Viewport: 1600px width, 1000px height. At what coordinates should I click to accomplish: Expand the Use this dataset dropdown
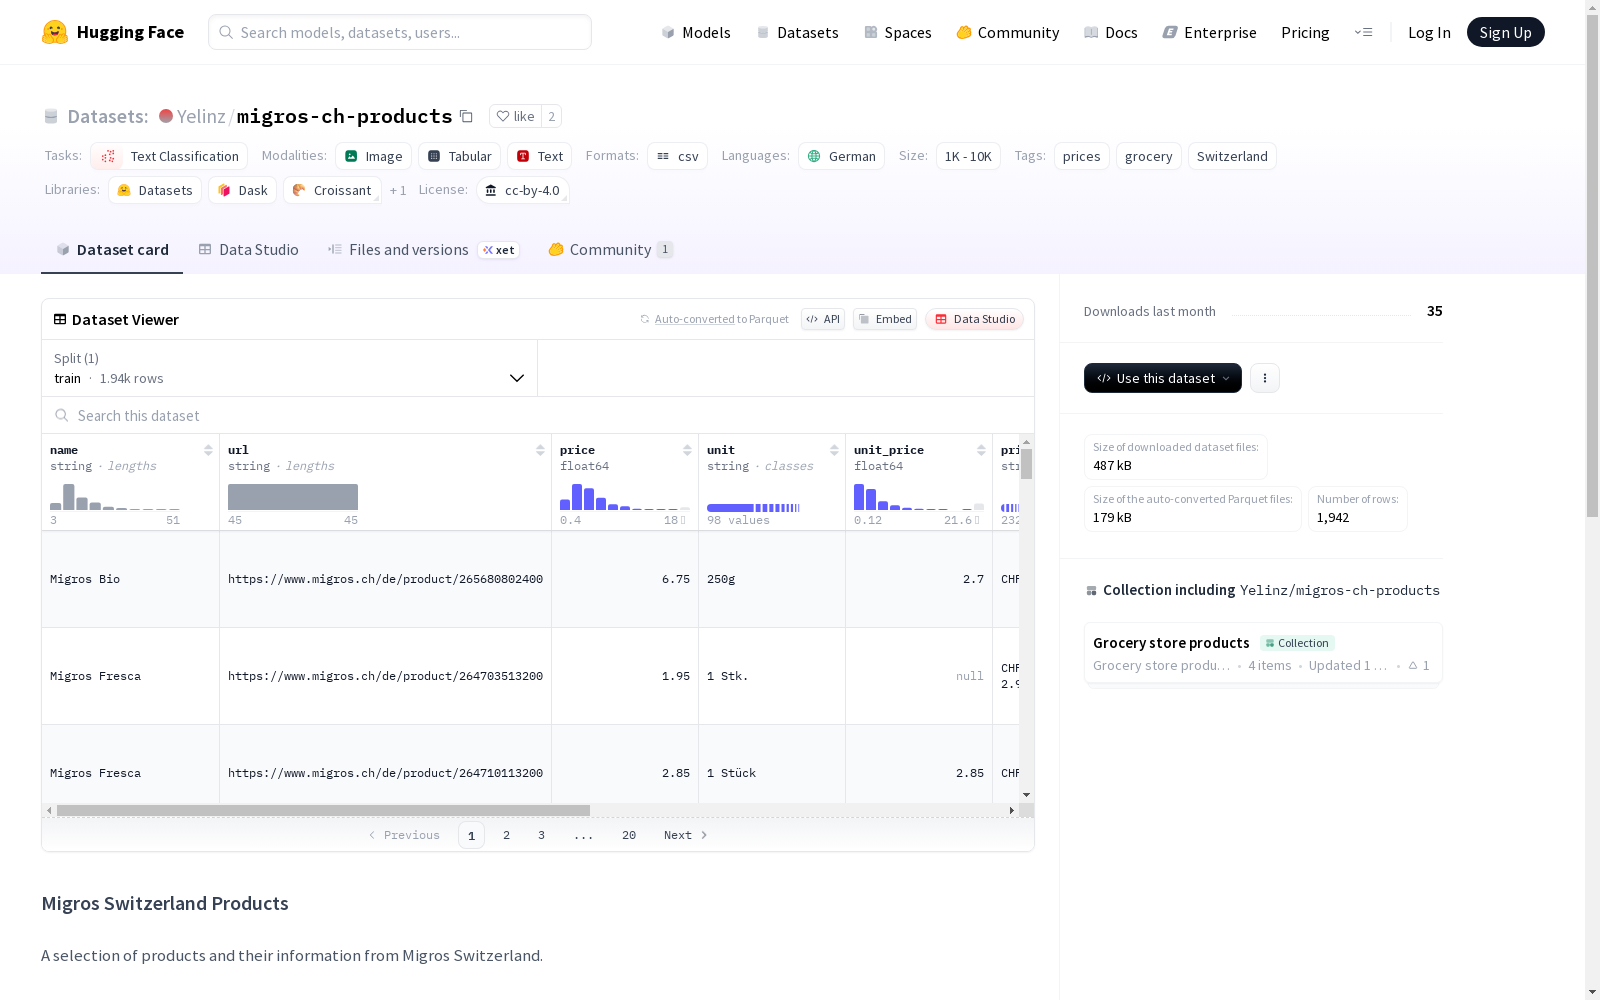click(1163, 378)
